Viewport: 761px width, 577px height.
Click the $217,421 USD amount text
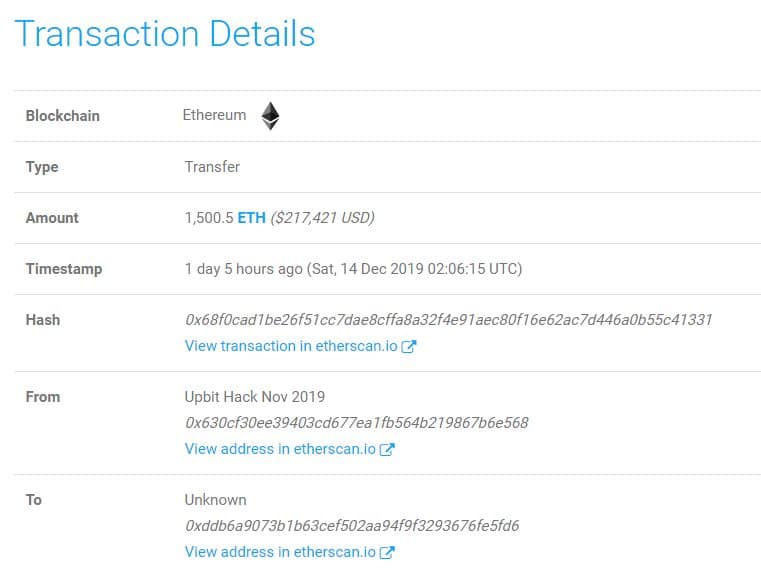coord(323,217)
